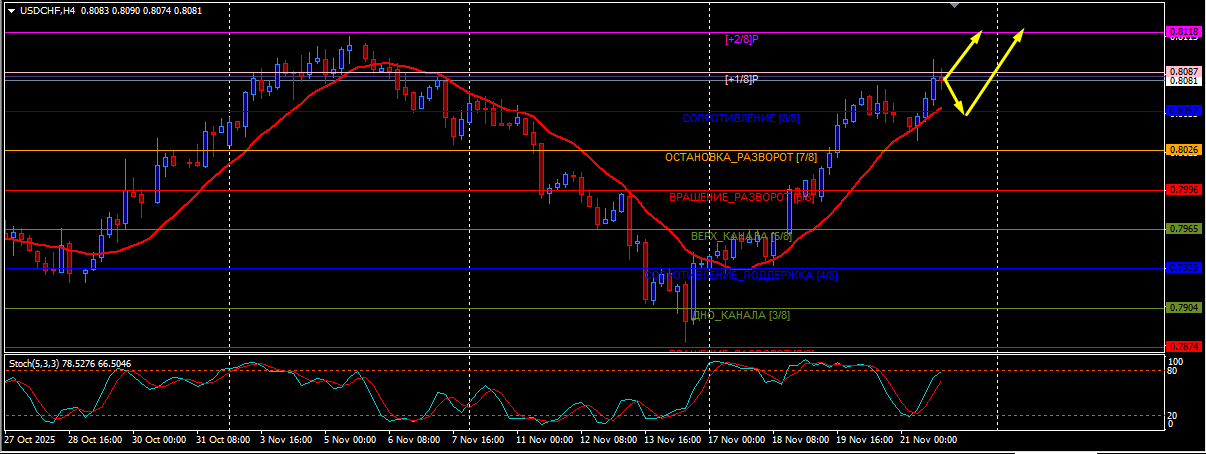Viewport: 1206px width, 454px height.
Task: Click the orange 0.8026 price label
Action: [x=1184, y=150]
